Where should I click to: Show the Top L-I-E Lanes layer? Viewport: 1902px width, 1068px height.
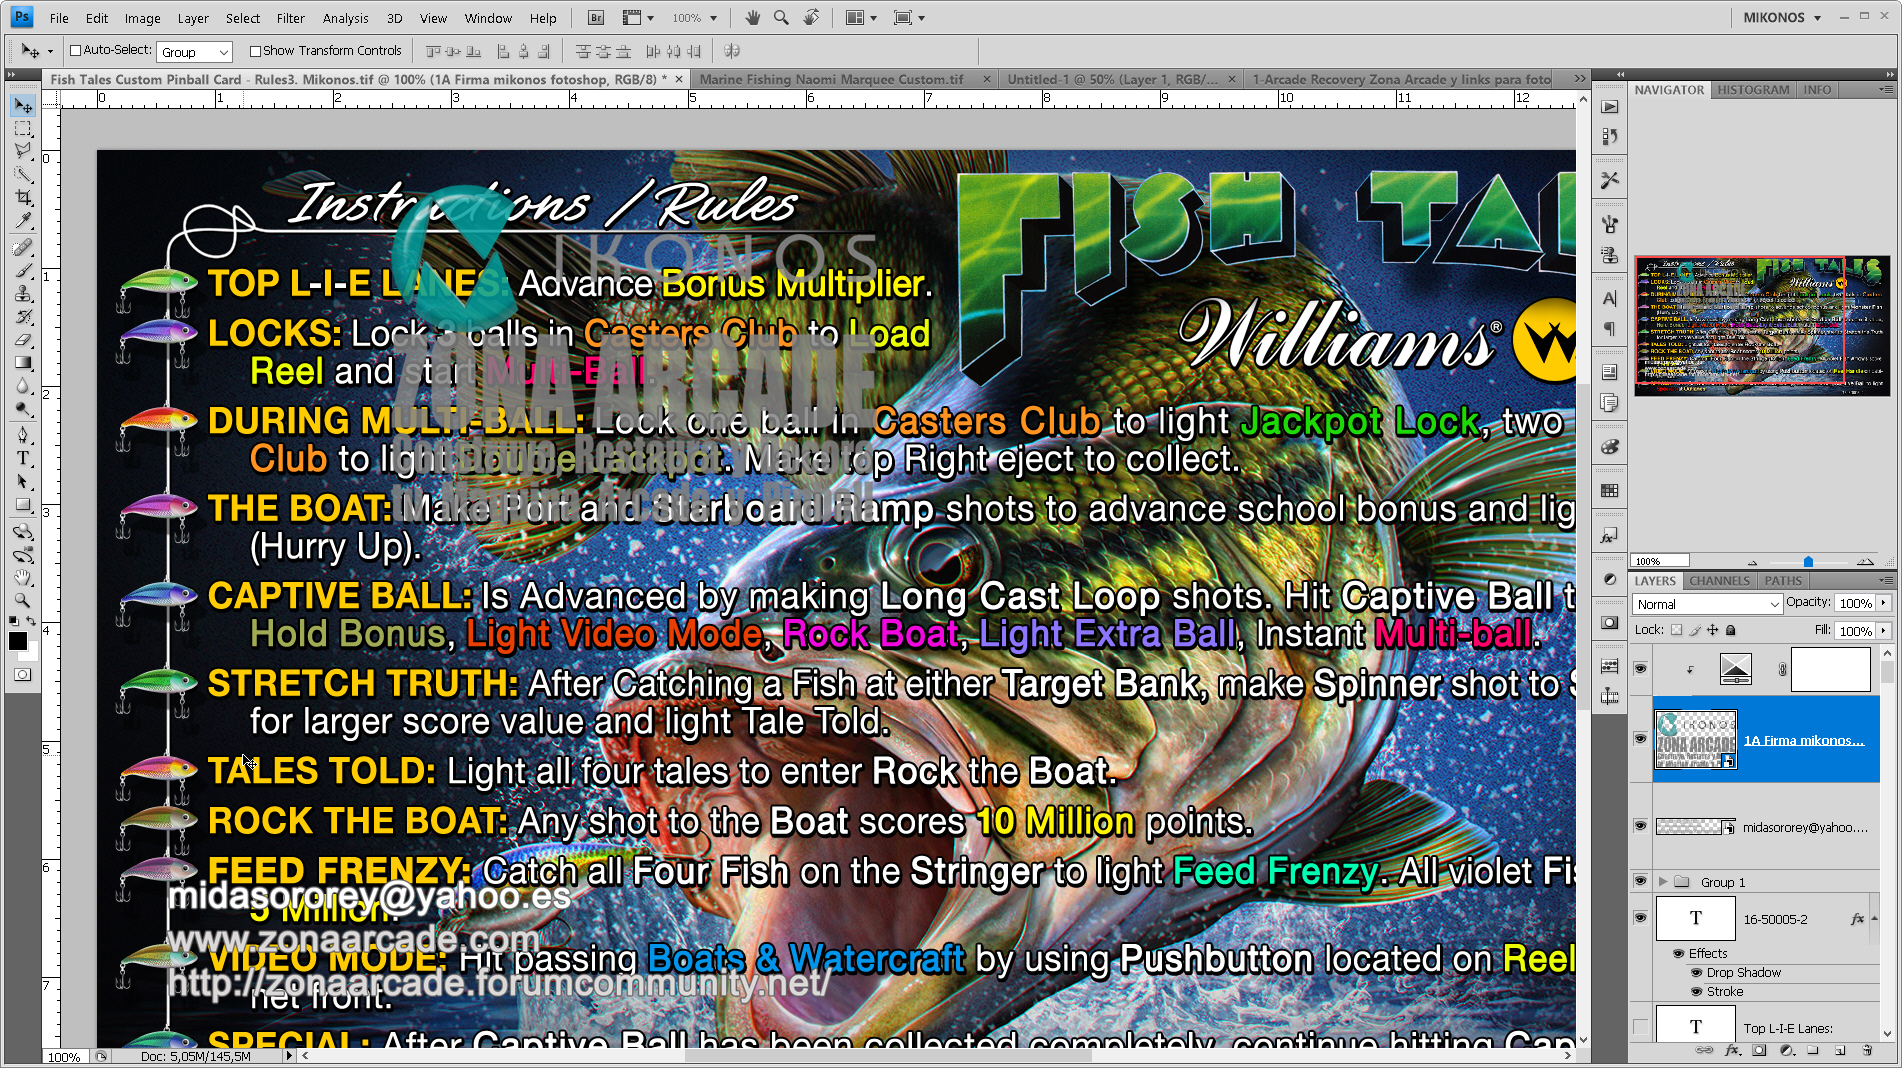(1640, 1027)
